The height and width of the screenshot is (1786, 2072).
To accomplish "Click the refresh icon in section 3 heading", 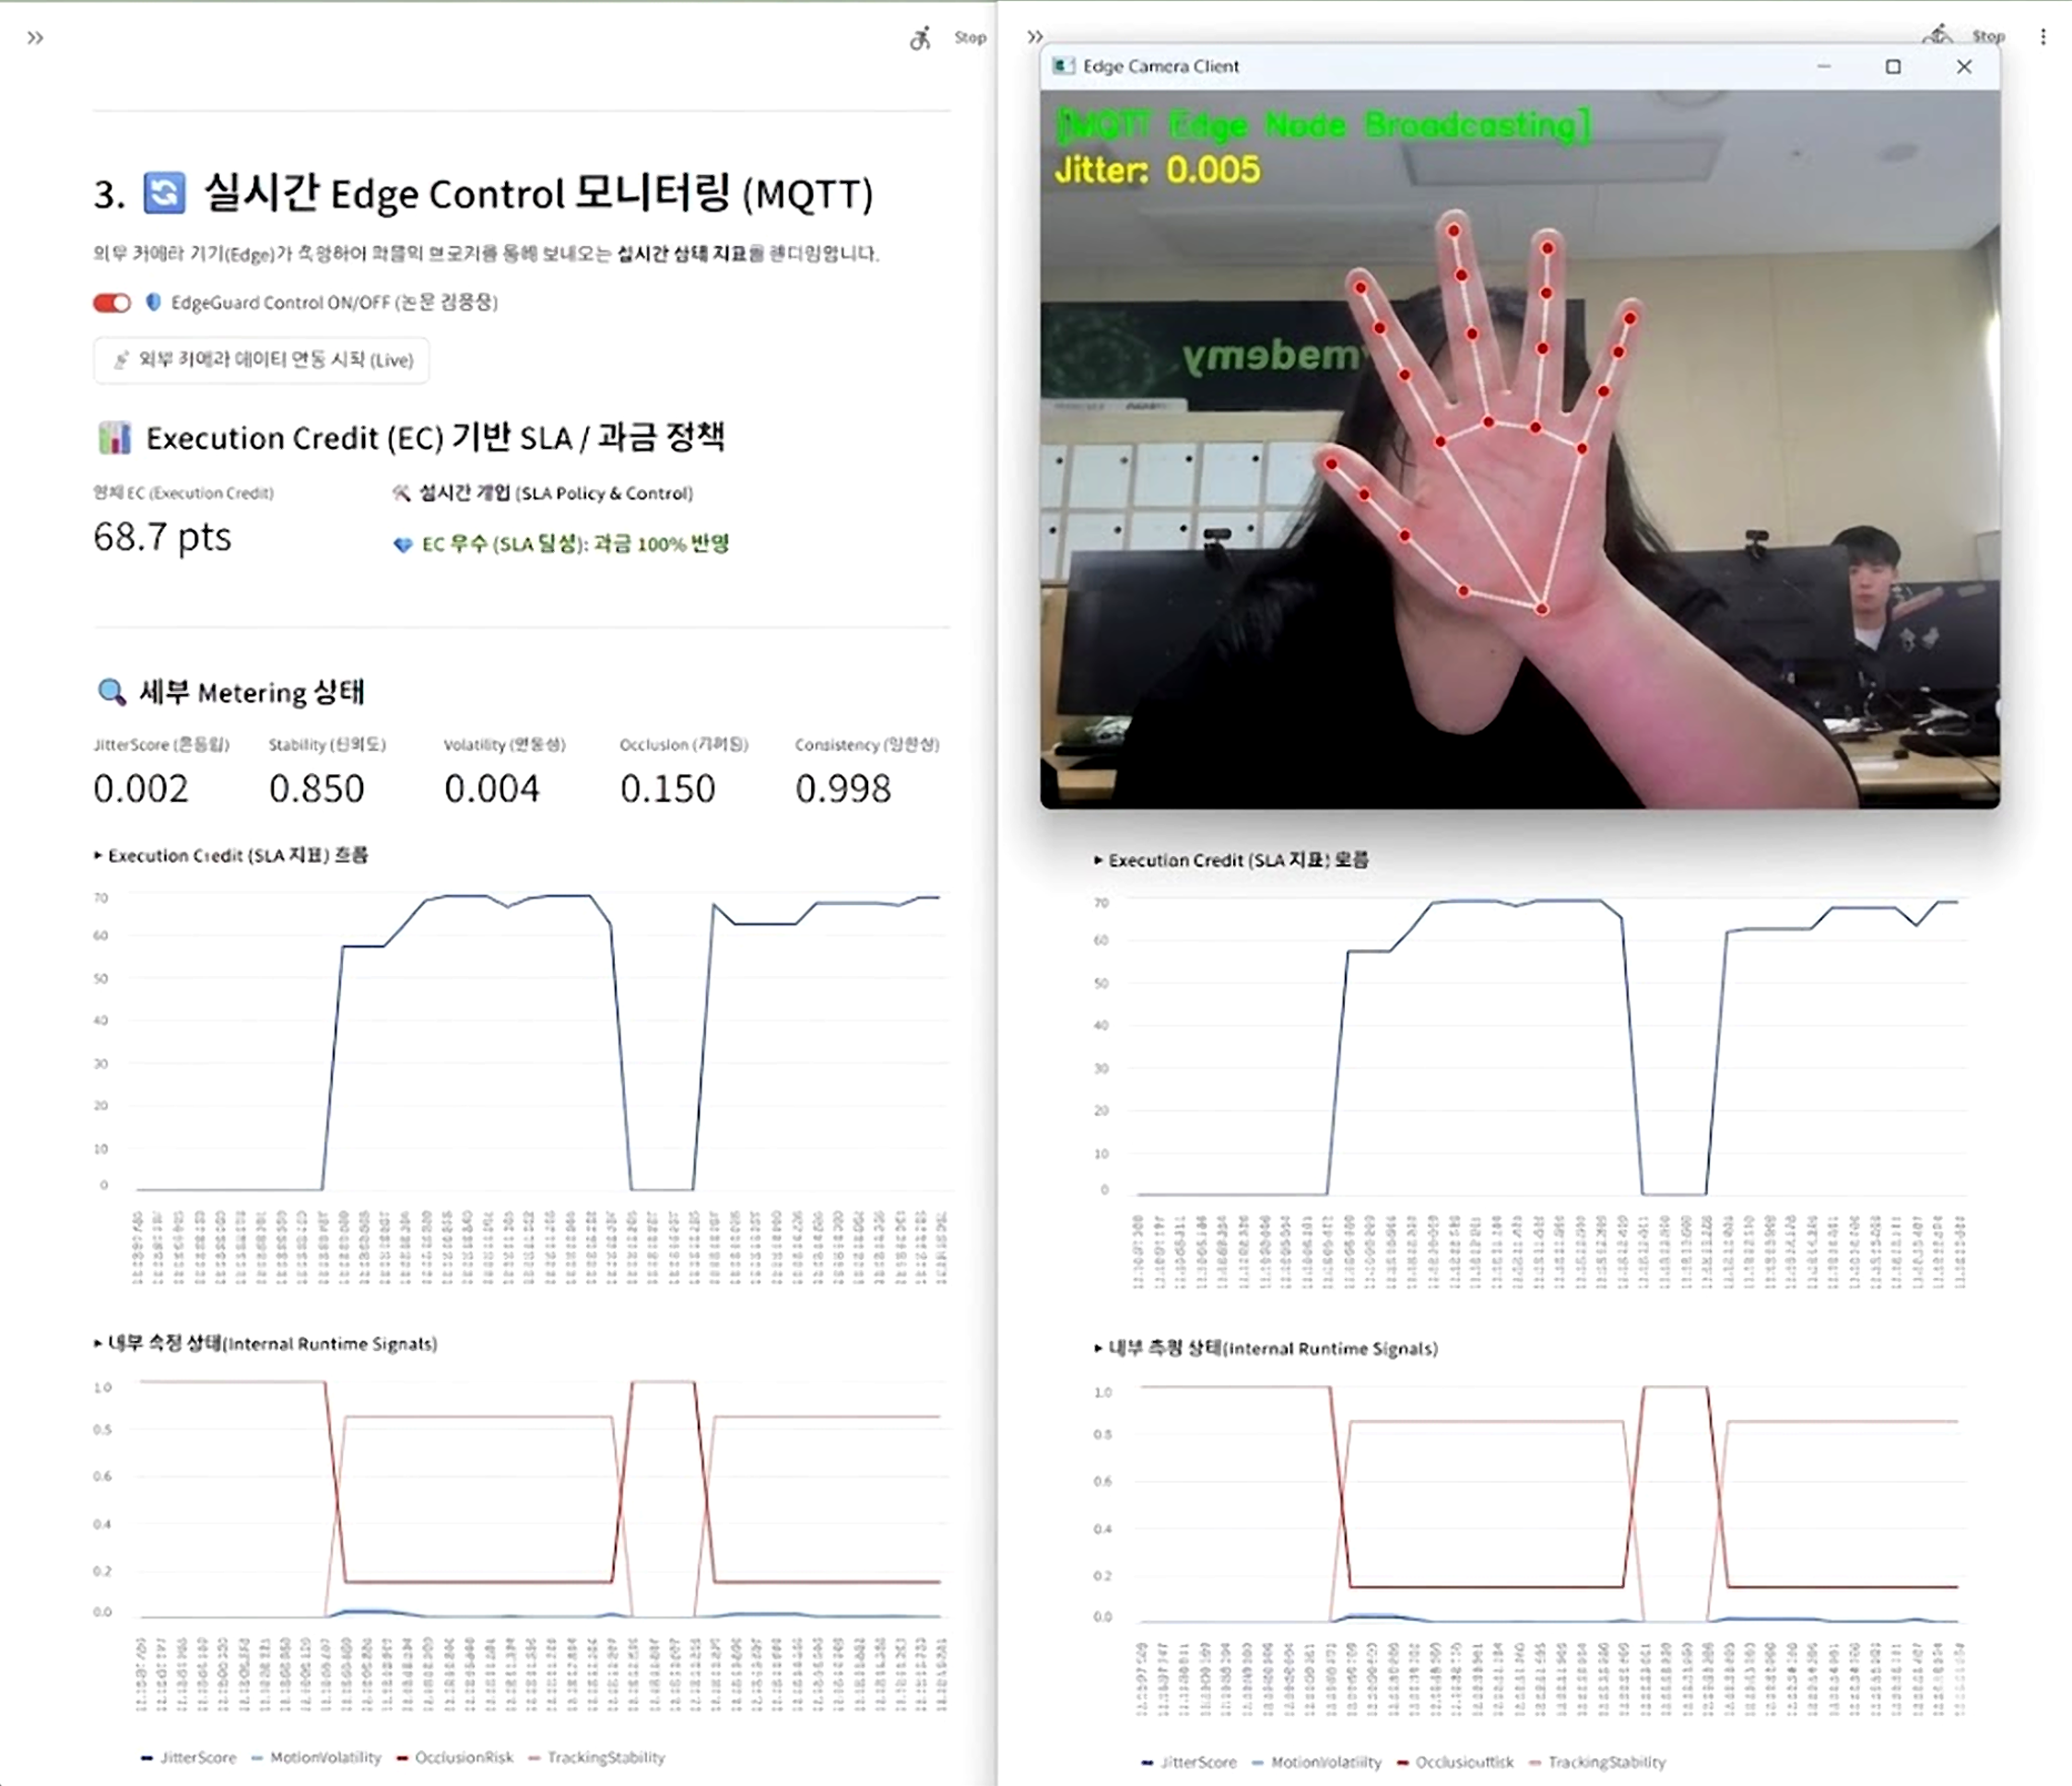I will (164, 193).
